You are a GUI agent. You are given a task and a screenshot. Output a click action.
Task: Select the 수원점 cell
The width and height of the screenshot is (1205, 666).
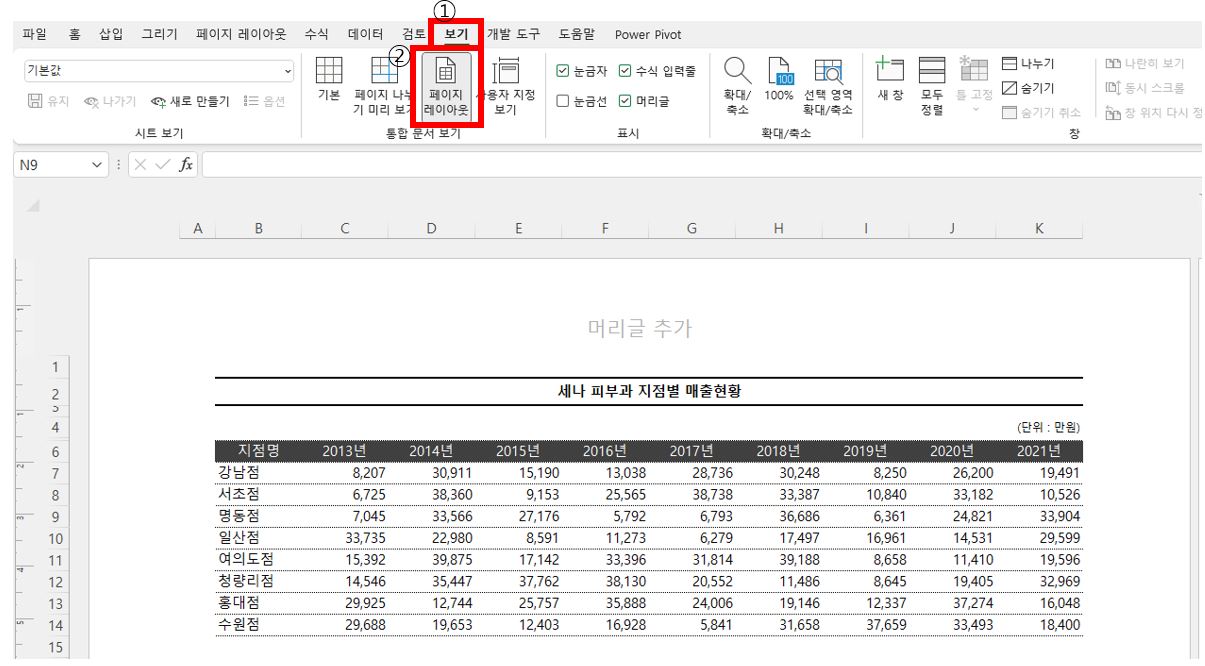point(258,625)
